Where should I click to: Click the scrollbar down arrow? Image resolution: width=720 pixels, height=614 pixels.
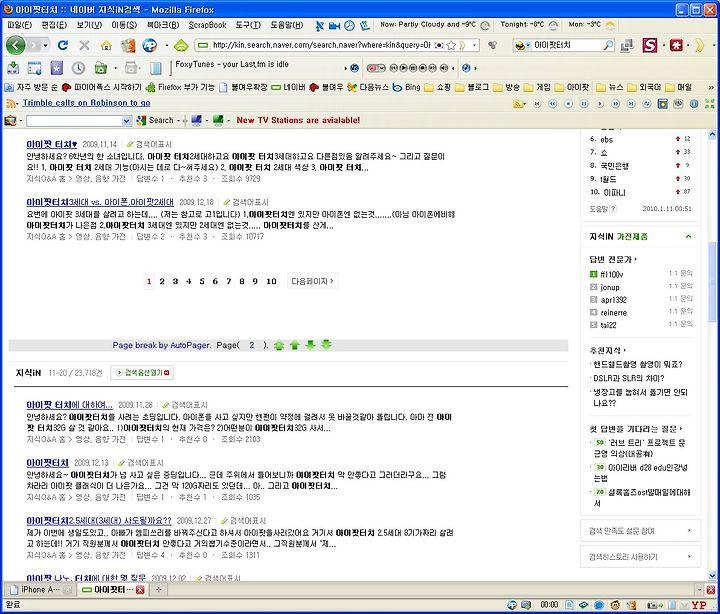(x=712, y=575)
